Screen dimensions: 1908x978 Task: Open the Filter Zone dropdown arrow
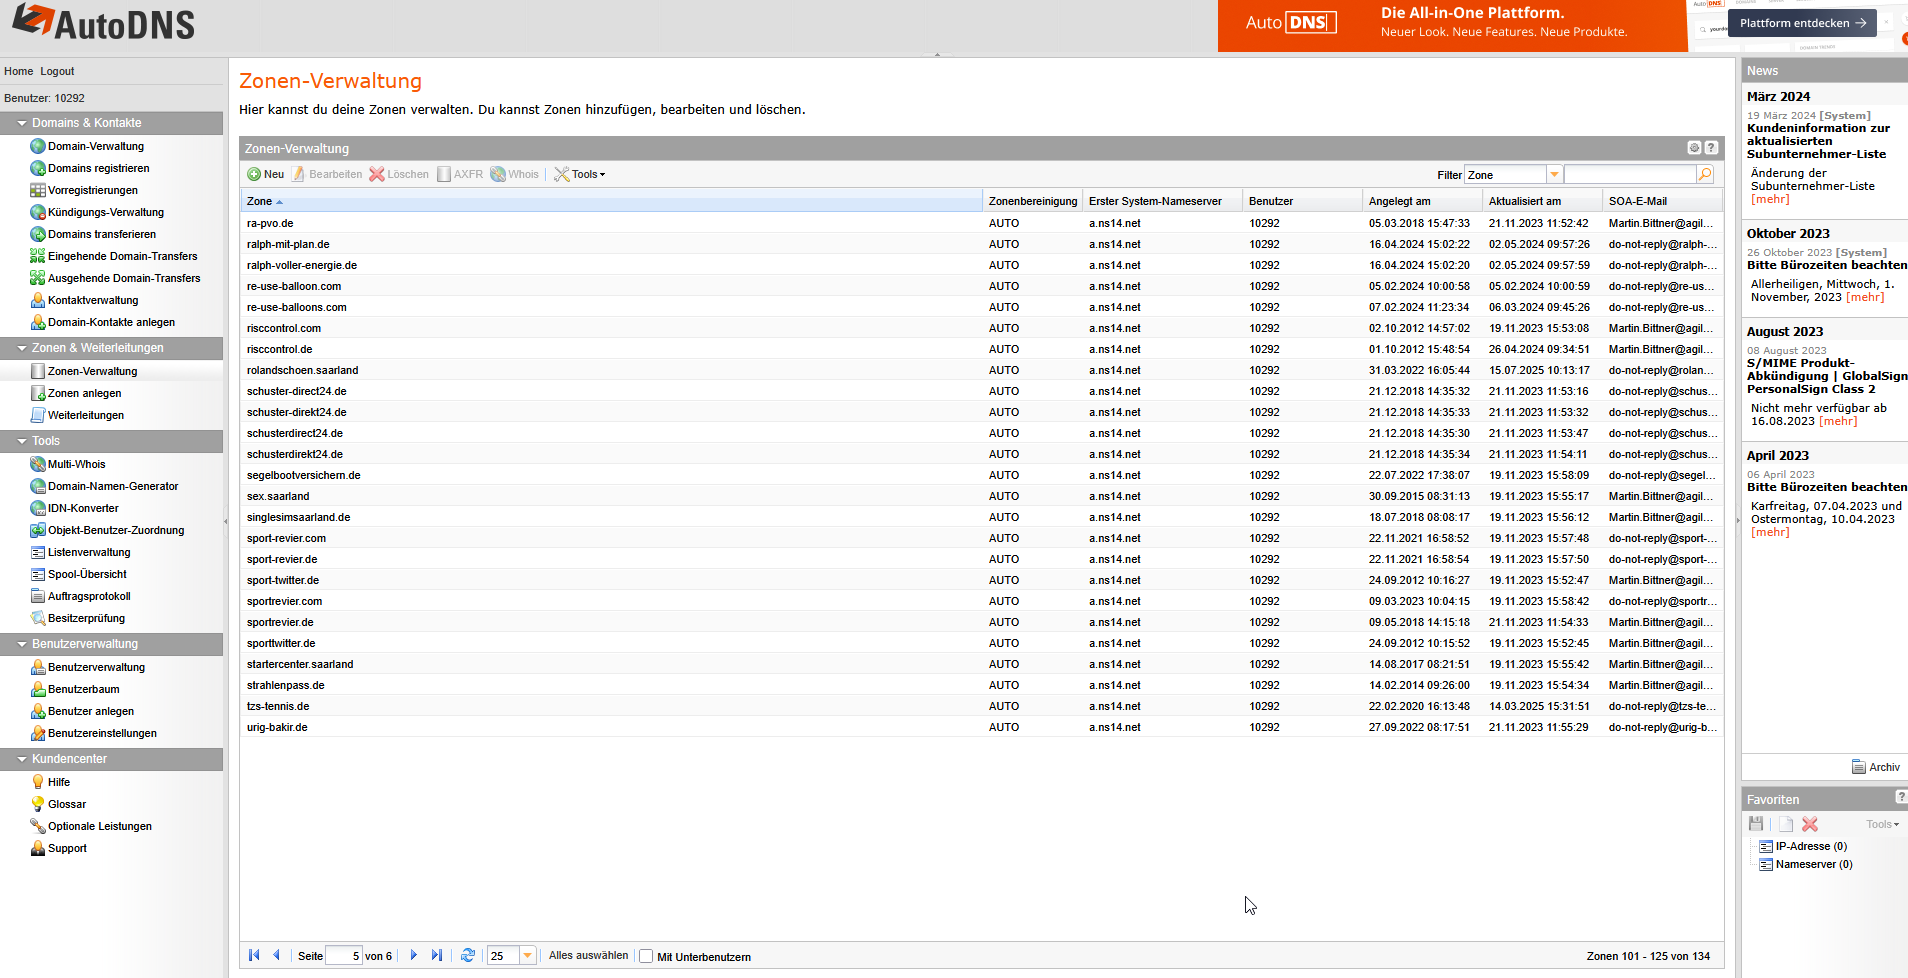pyautogui.click(x=1554, y=175)
